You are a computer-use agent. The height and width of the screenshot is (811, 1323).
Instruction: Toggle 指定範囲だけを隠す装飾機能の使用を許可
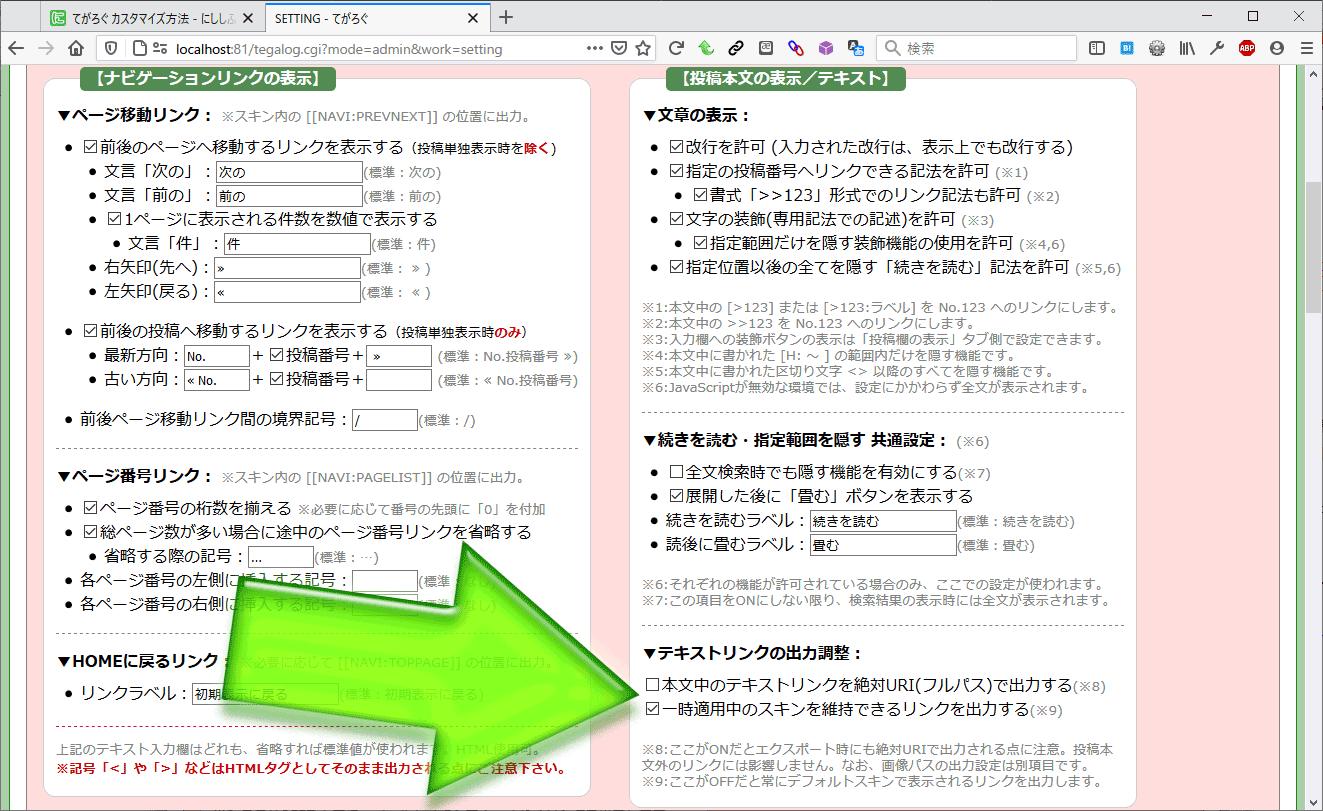700,243
